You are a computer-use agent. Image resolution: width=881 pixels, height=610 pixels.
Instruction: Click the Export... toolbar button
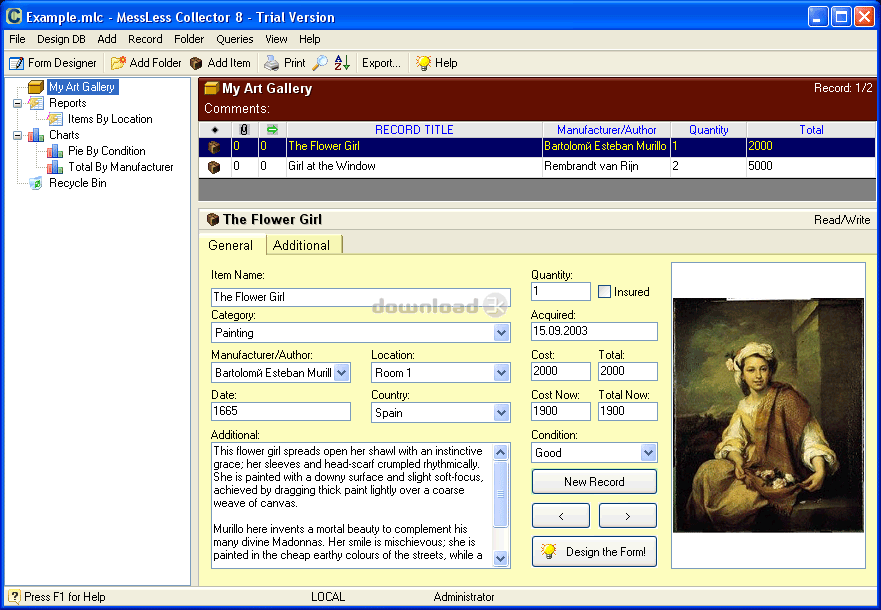[381, 63]
